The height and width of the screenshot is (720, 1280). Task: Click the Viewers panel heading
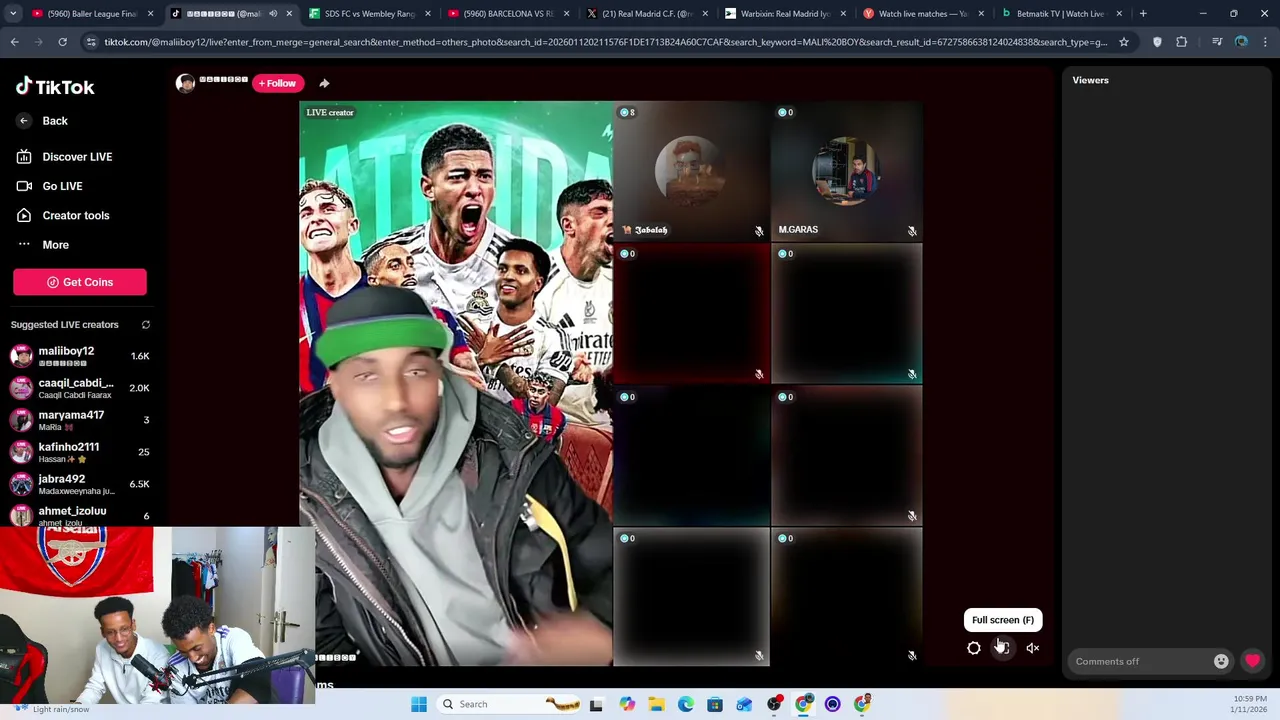click(x=1090, y=80)
